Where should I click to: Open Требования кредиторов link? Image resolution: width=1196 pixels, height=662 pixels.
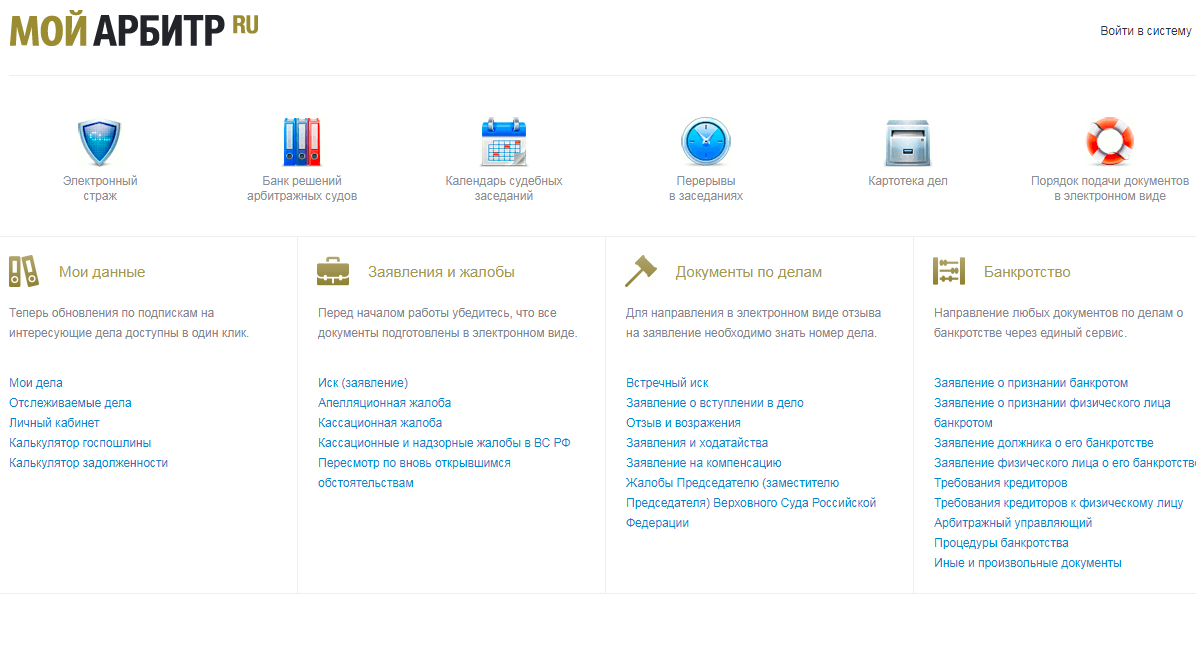[1001, 483]
